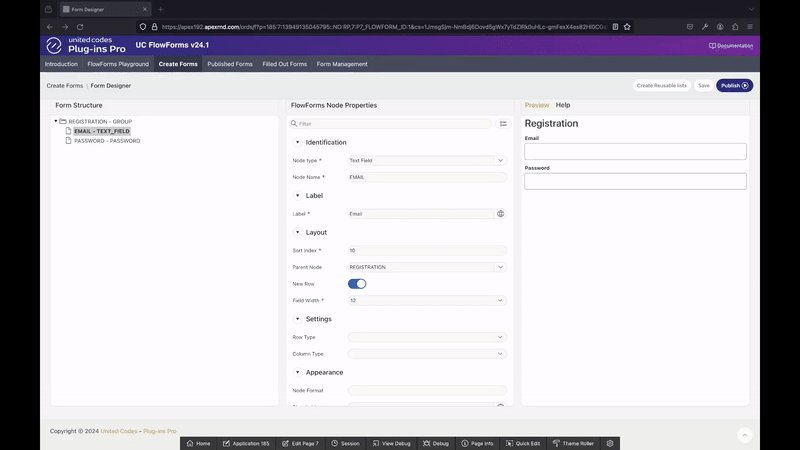Viewport: 800px width, 450px height.
Task: Open Theme Roller in developer toolbar
Action: [x=573, y=443]
